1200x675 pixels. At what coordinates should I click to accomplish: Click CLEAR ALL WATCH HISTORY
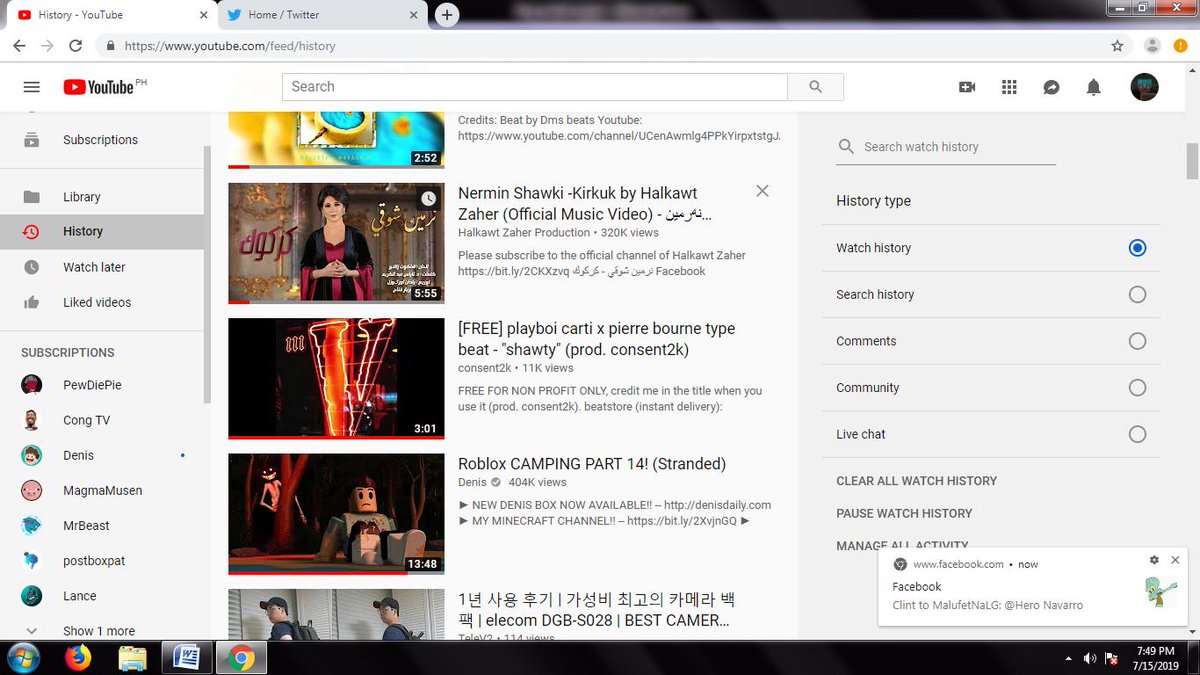point(917,481)
